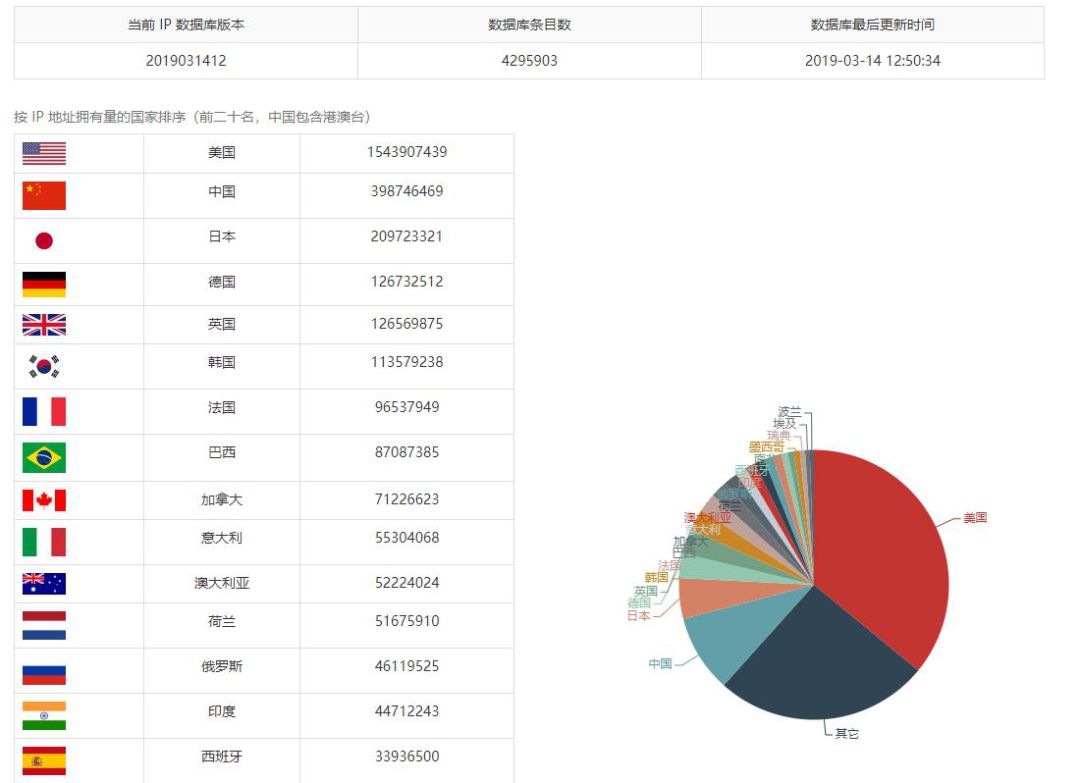Click the value 55304068
The height and width of the screenshot is (783, 1080).
pyautogui.click(x=407, y=537)
